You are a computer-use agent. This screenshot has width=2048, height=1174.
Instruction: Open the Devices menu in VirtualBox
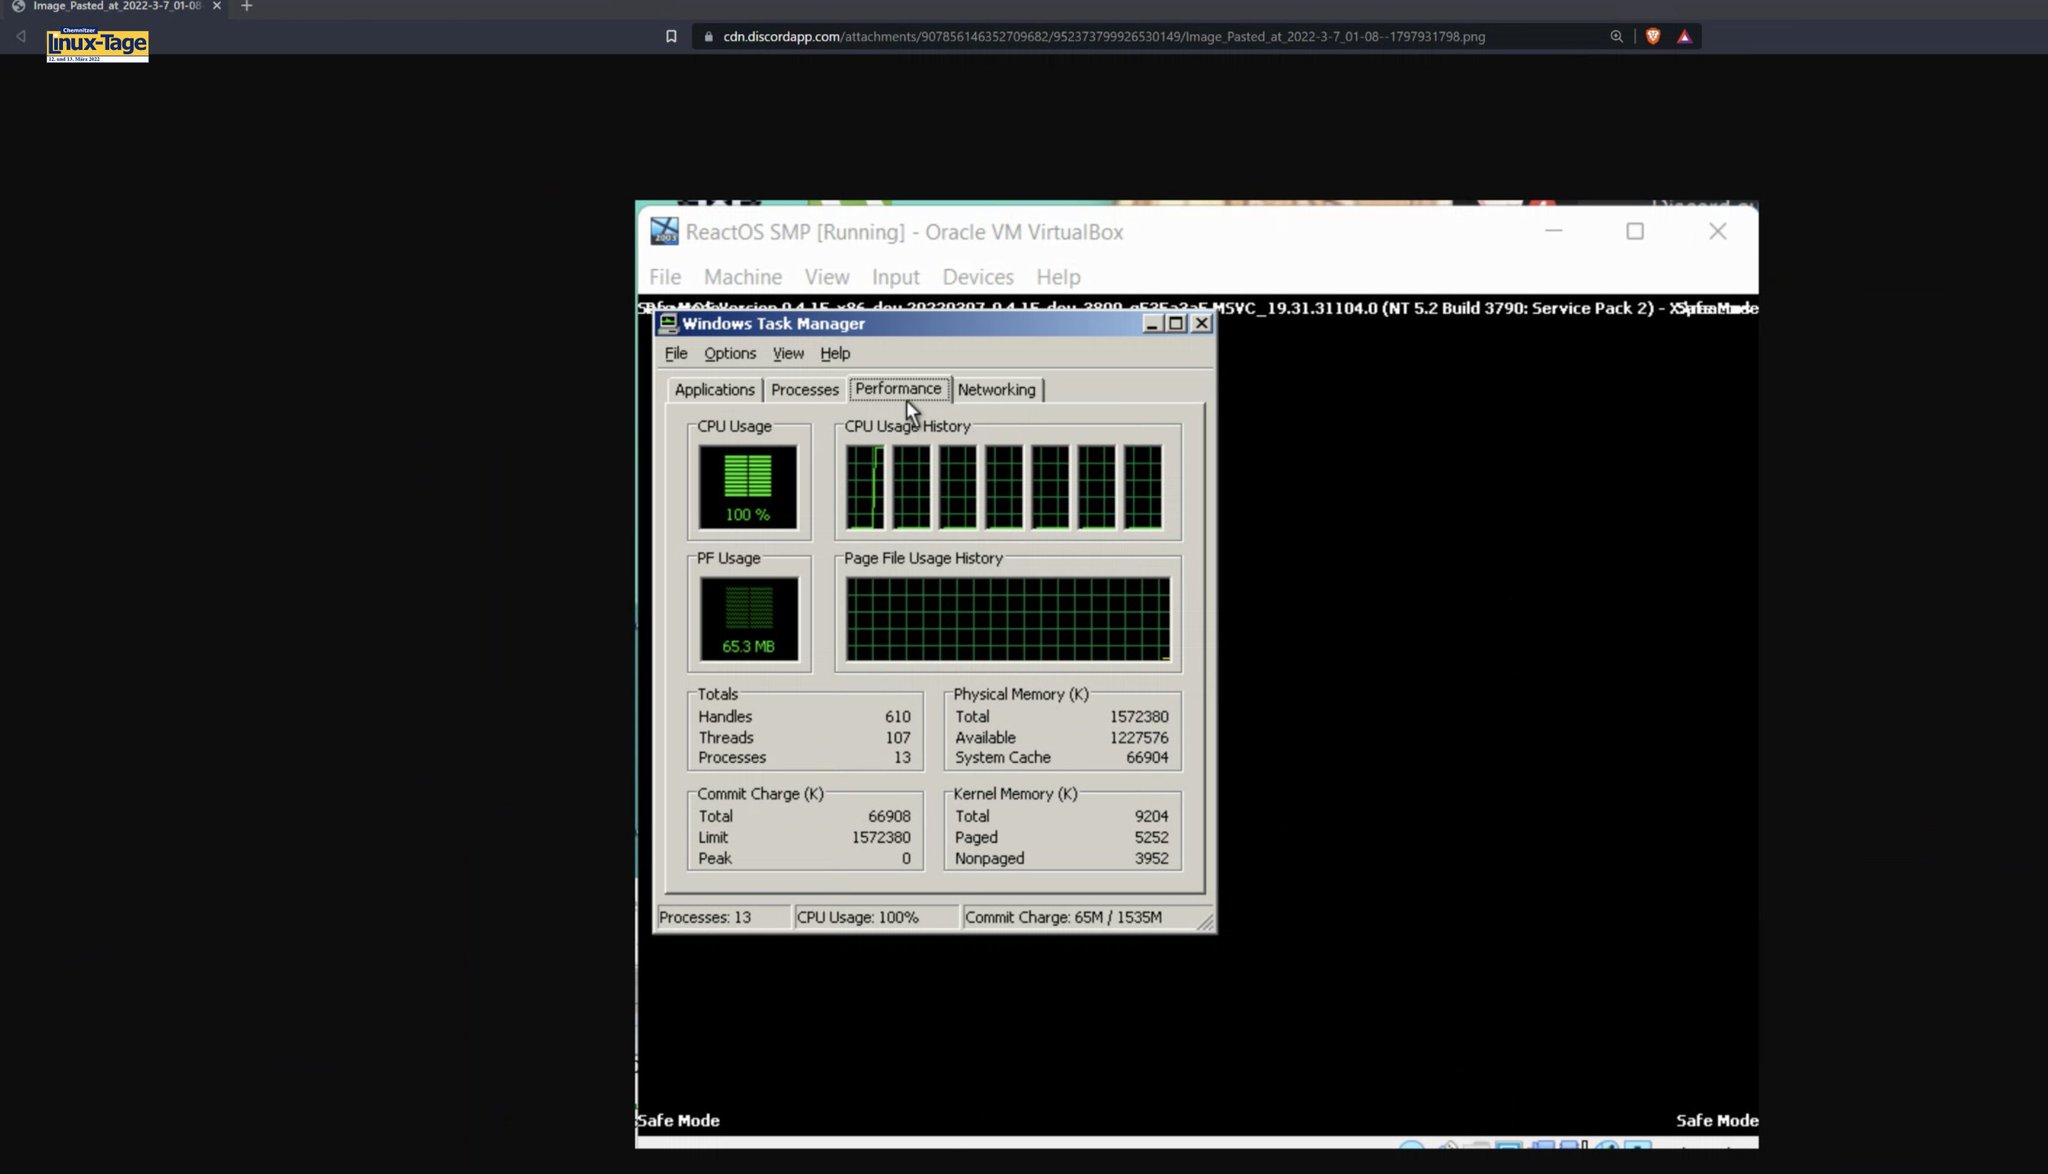coord(977,277)
